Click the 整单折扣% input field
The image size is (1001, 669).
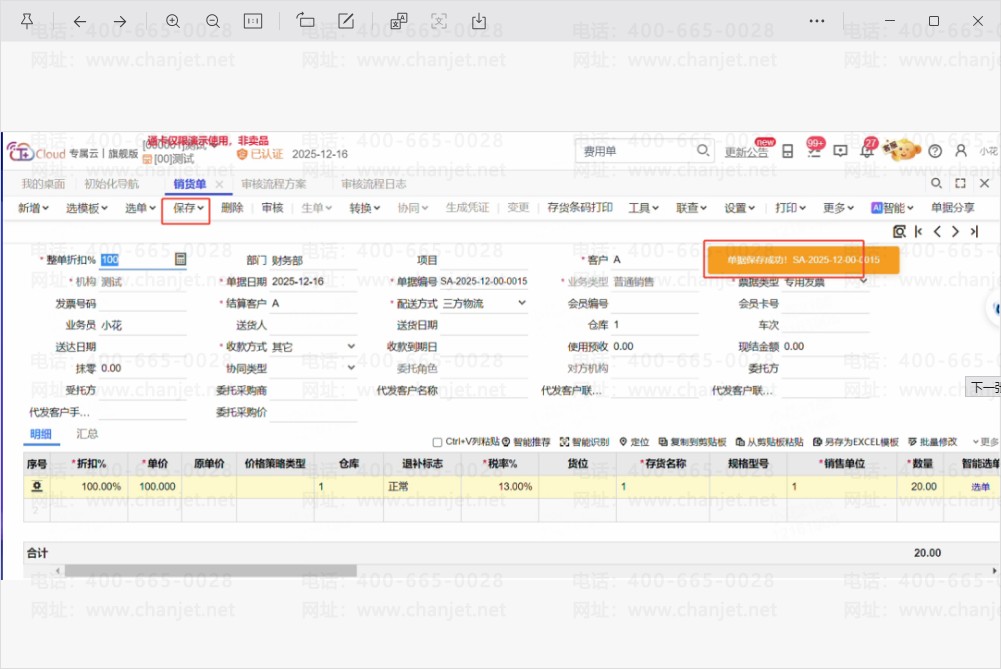137,260
